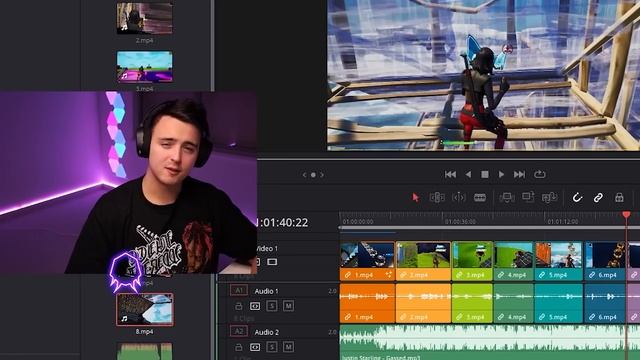Click the next clip navigation arrow

tap(322, 175)
